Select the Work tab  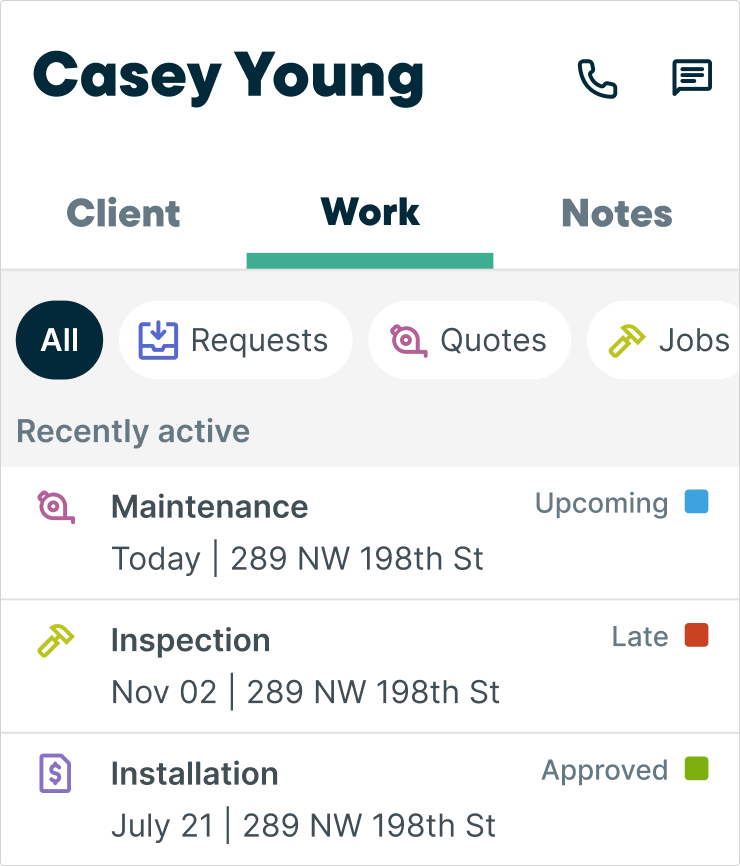[370, 213]
